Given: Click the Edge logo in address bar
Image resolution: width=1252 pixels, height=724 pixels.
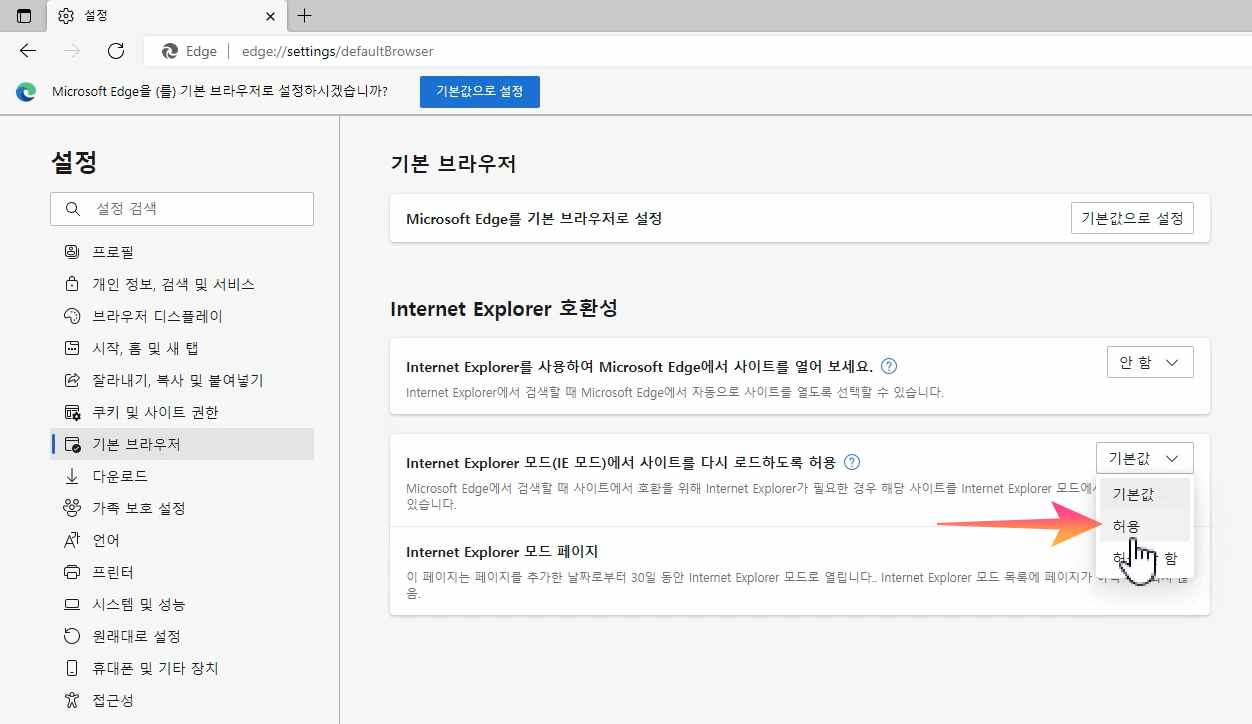Looking at the screenshot, I should coord(170,51).
